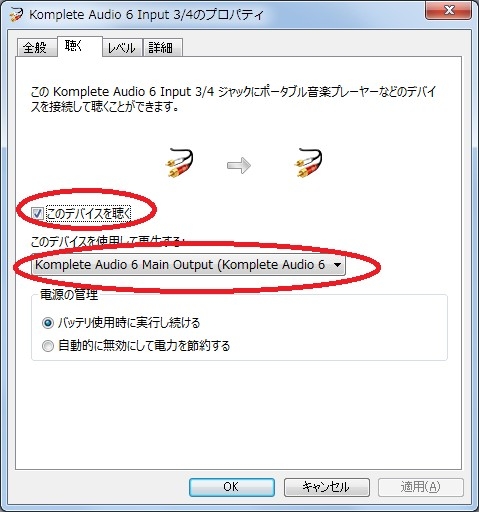Click the left RCA cable source icon
This screenshot has height=512, width=479.
(x=180, y=163)
